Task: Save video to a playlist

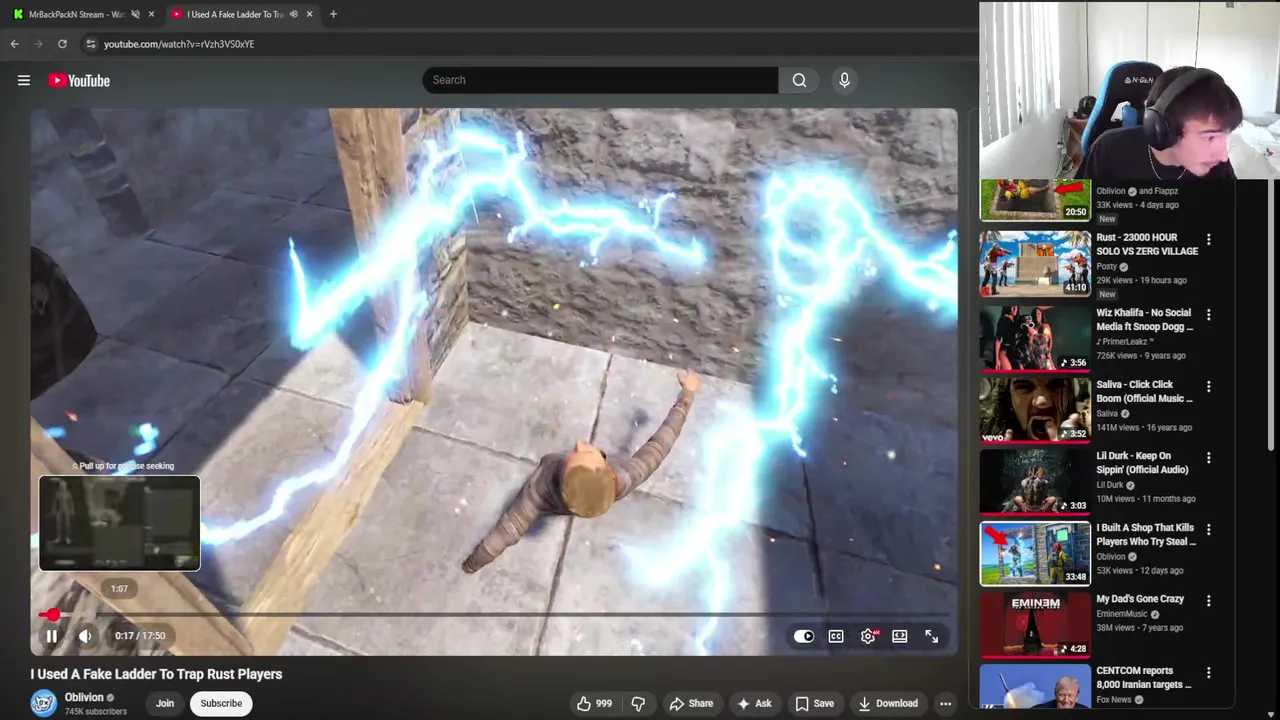Action: [814, 703]
